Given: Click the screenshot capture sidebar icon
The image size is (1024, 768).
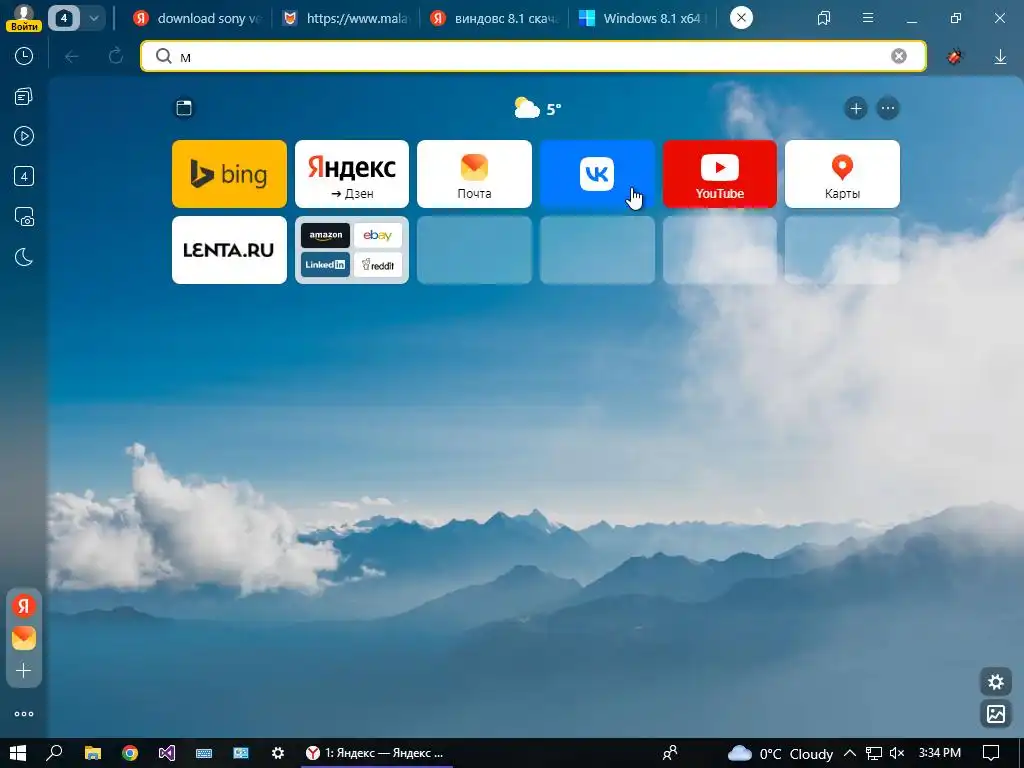Looking at the screenshot, I should pyautogui.click(x=24, y=217).
